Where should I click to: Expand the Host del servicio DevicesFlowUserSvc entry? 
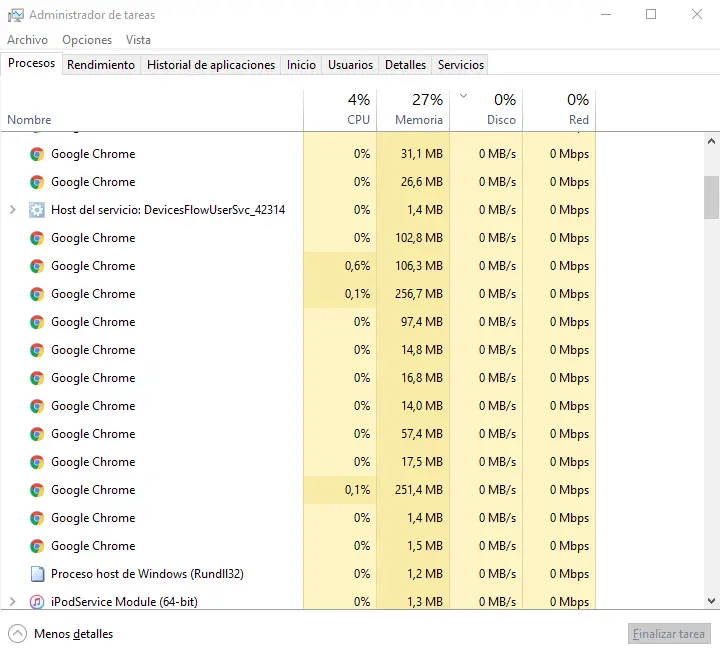12,210
